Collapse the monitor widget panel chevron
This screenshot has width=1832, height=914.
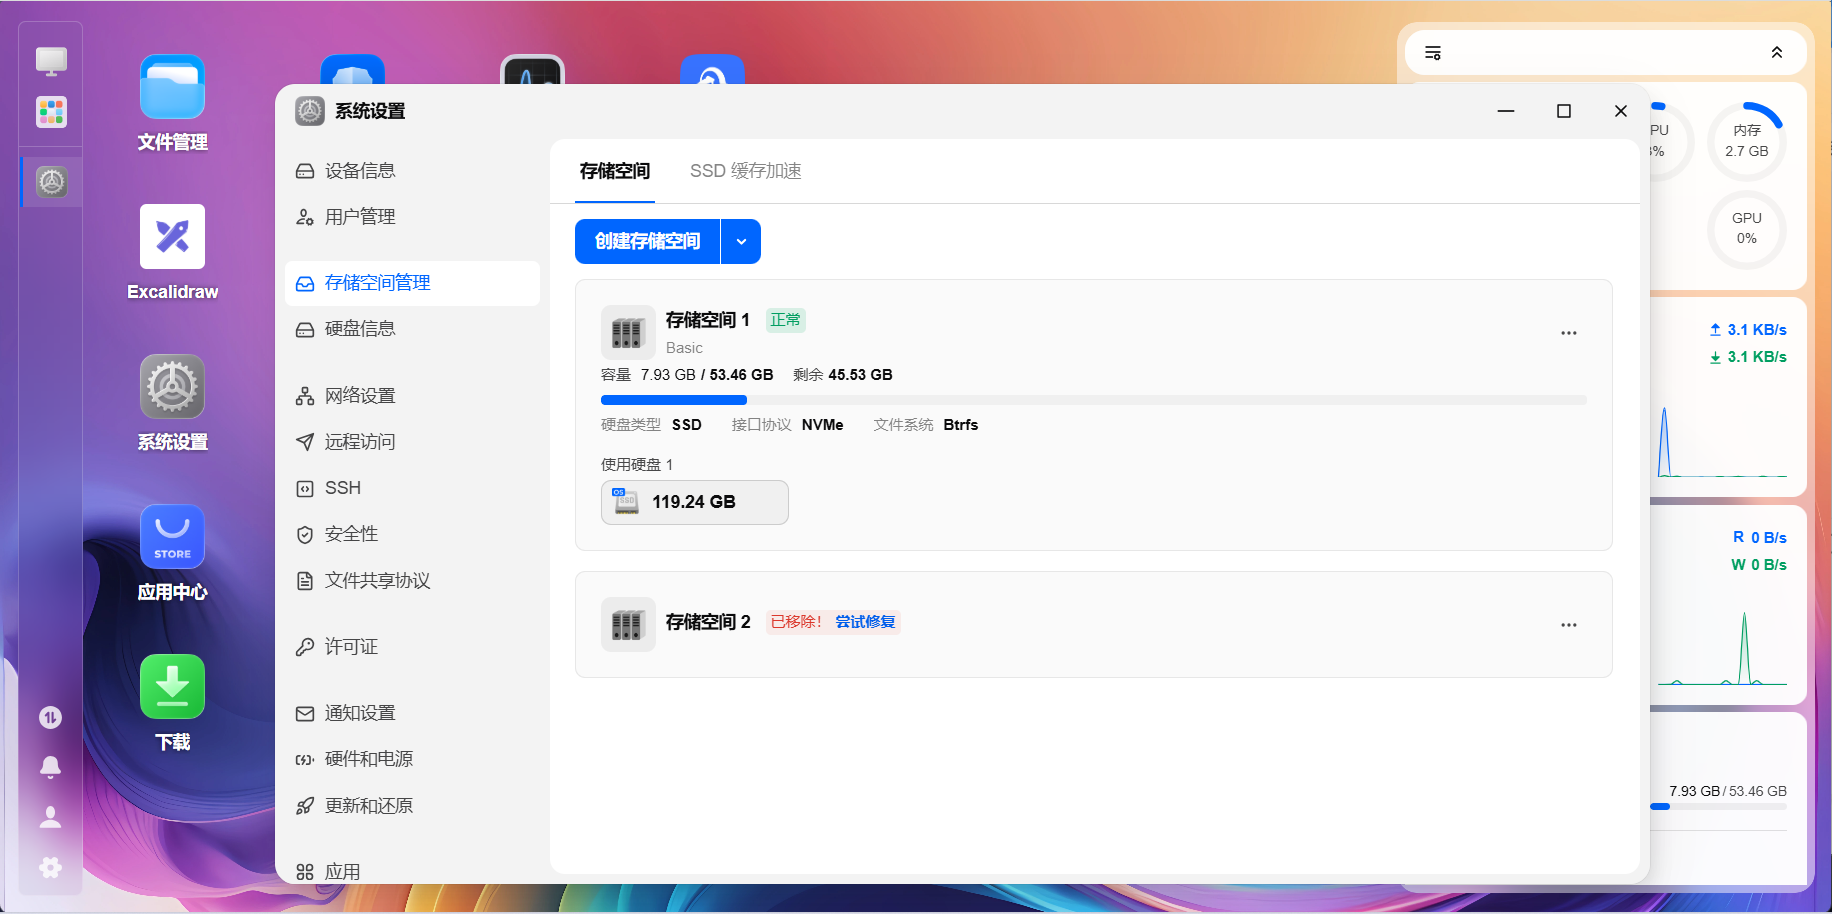point(1777,53)
